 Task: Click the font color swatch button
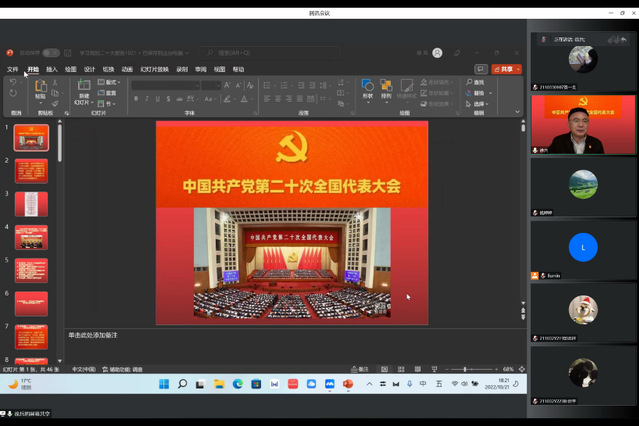click(x=244, y=99)
